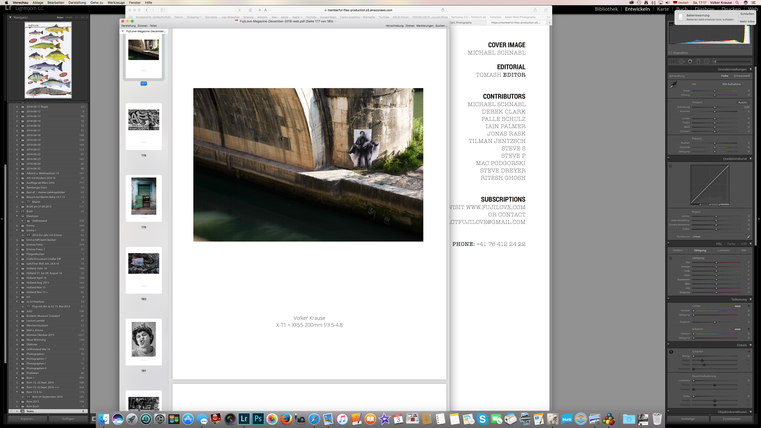Click the Temp slider
Screen dimensions: 761x428
(714, 91)
